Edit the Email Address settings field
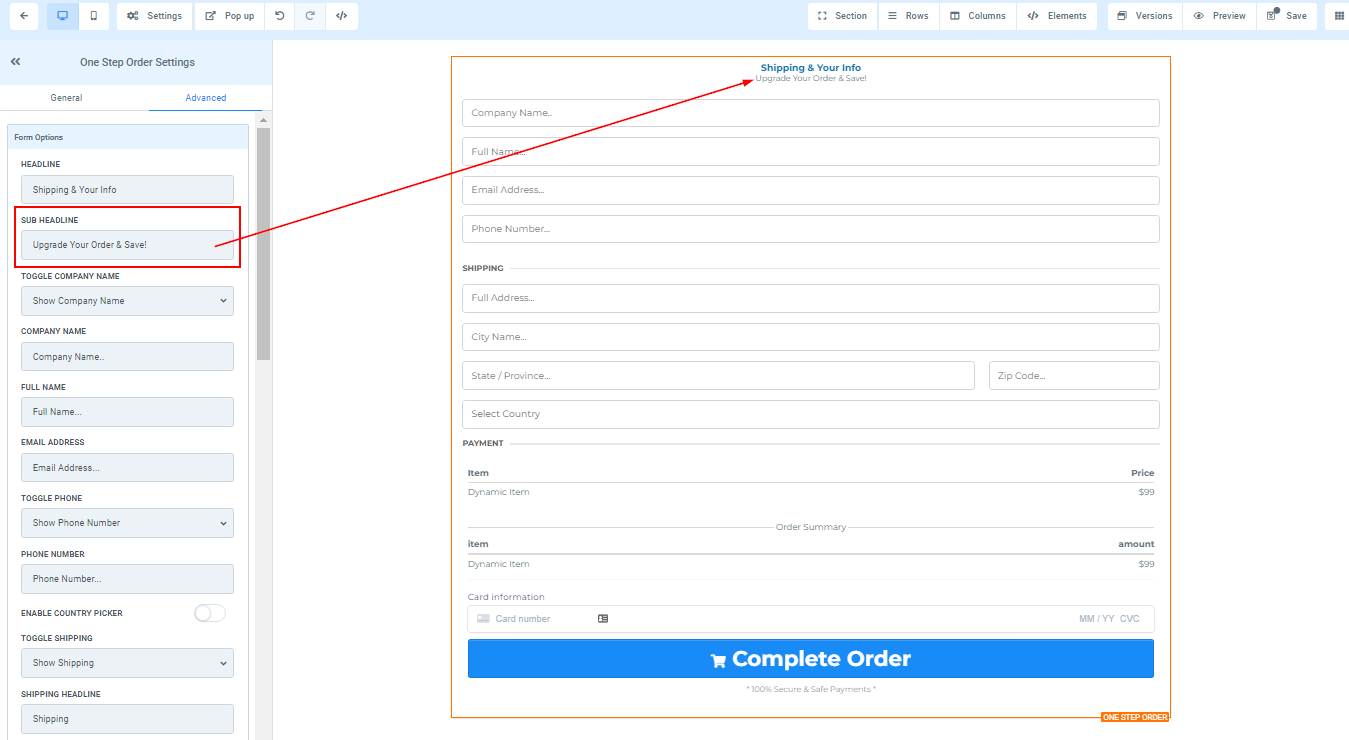Viewport: 1349px width, 740px height. pos(127,468)
